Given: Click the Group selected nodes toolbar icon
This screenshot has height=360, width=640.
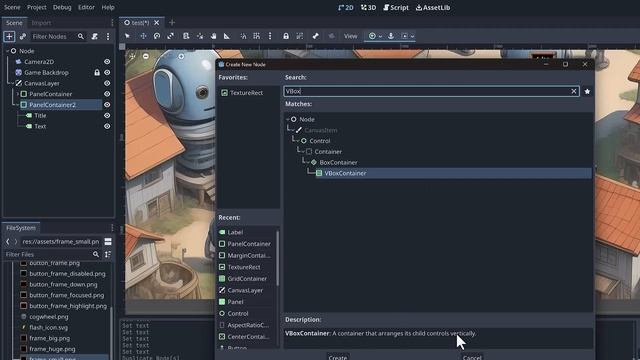Looking at the screenshot, I should (300, 36).
